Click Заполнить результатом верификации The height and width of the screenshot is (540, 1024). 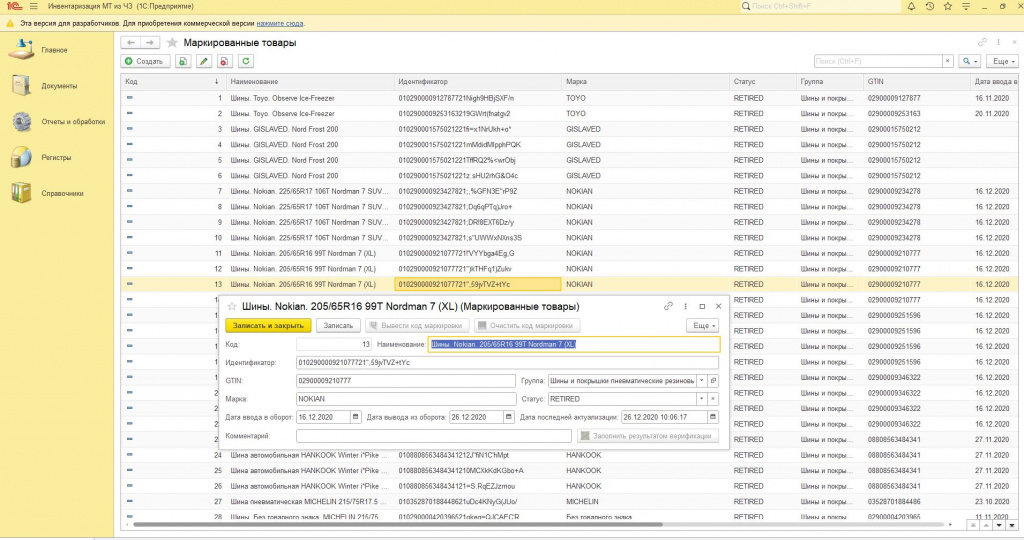(648, 436)
